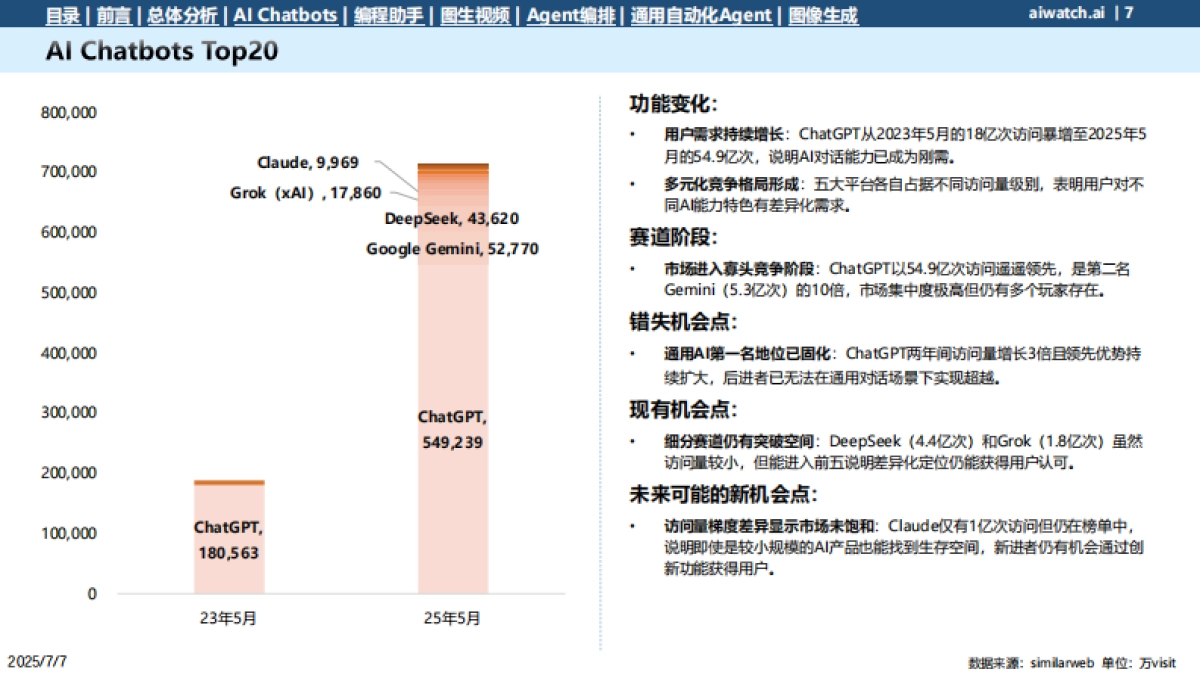
Task: Select the 23年5月 bar in the chart
Action: point(227,535)
